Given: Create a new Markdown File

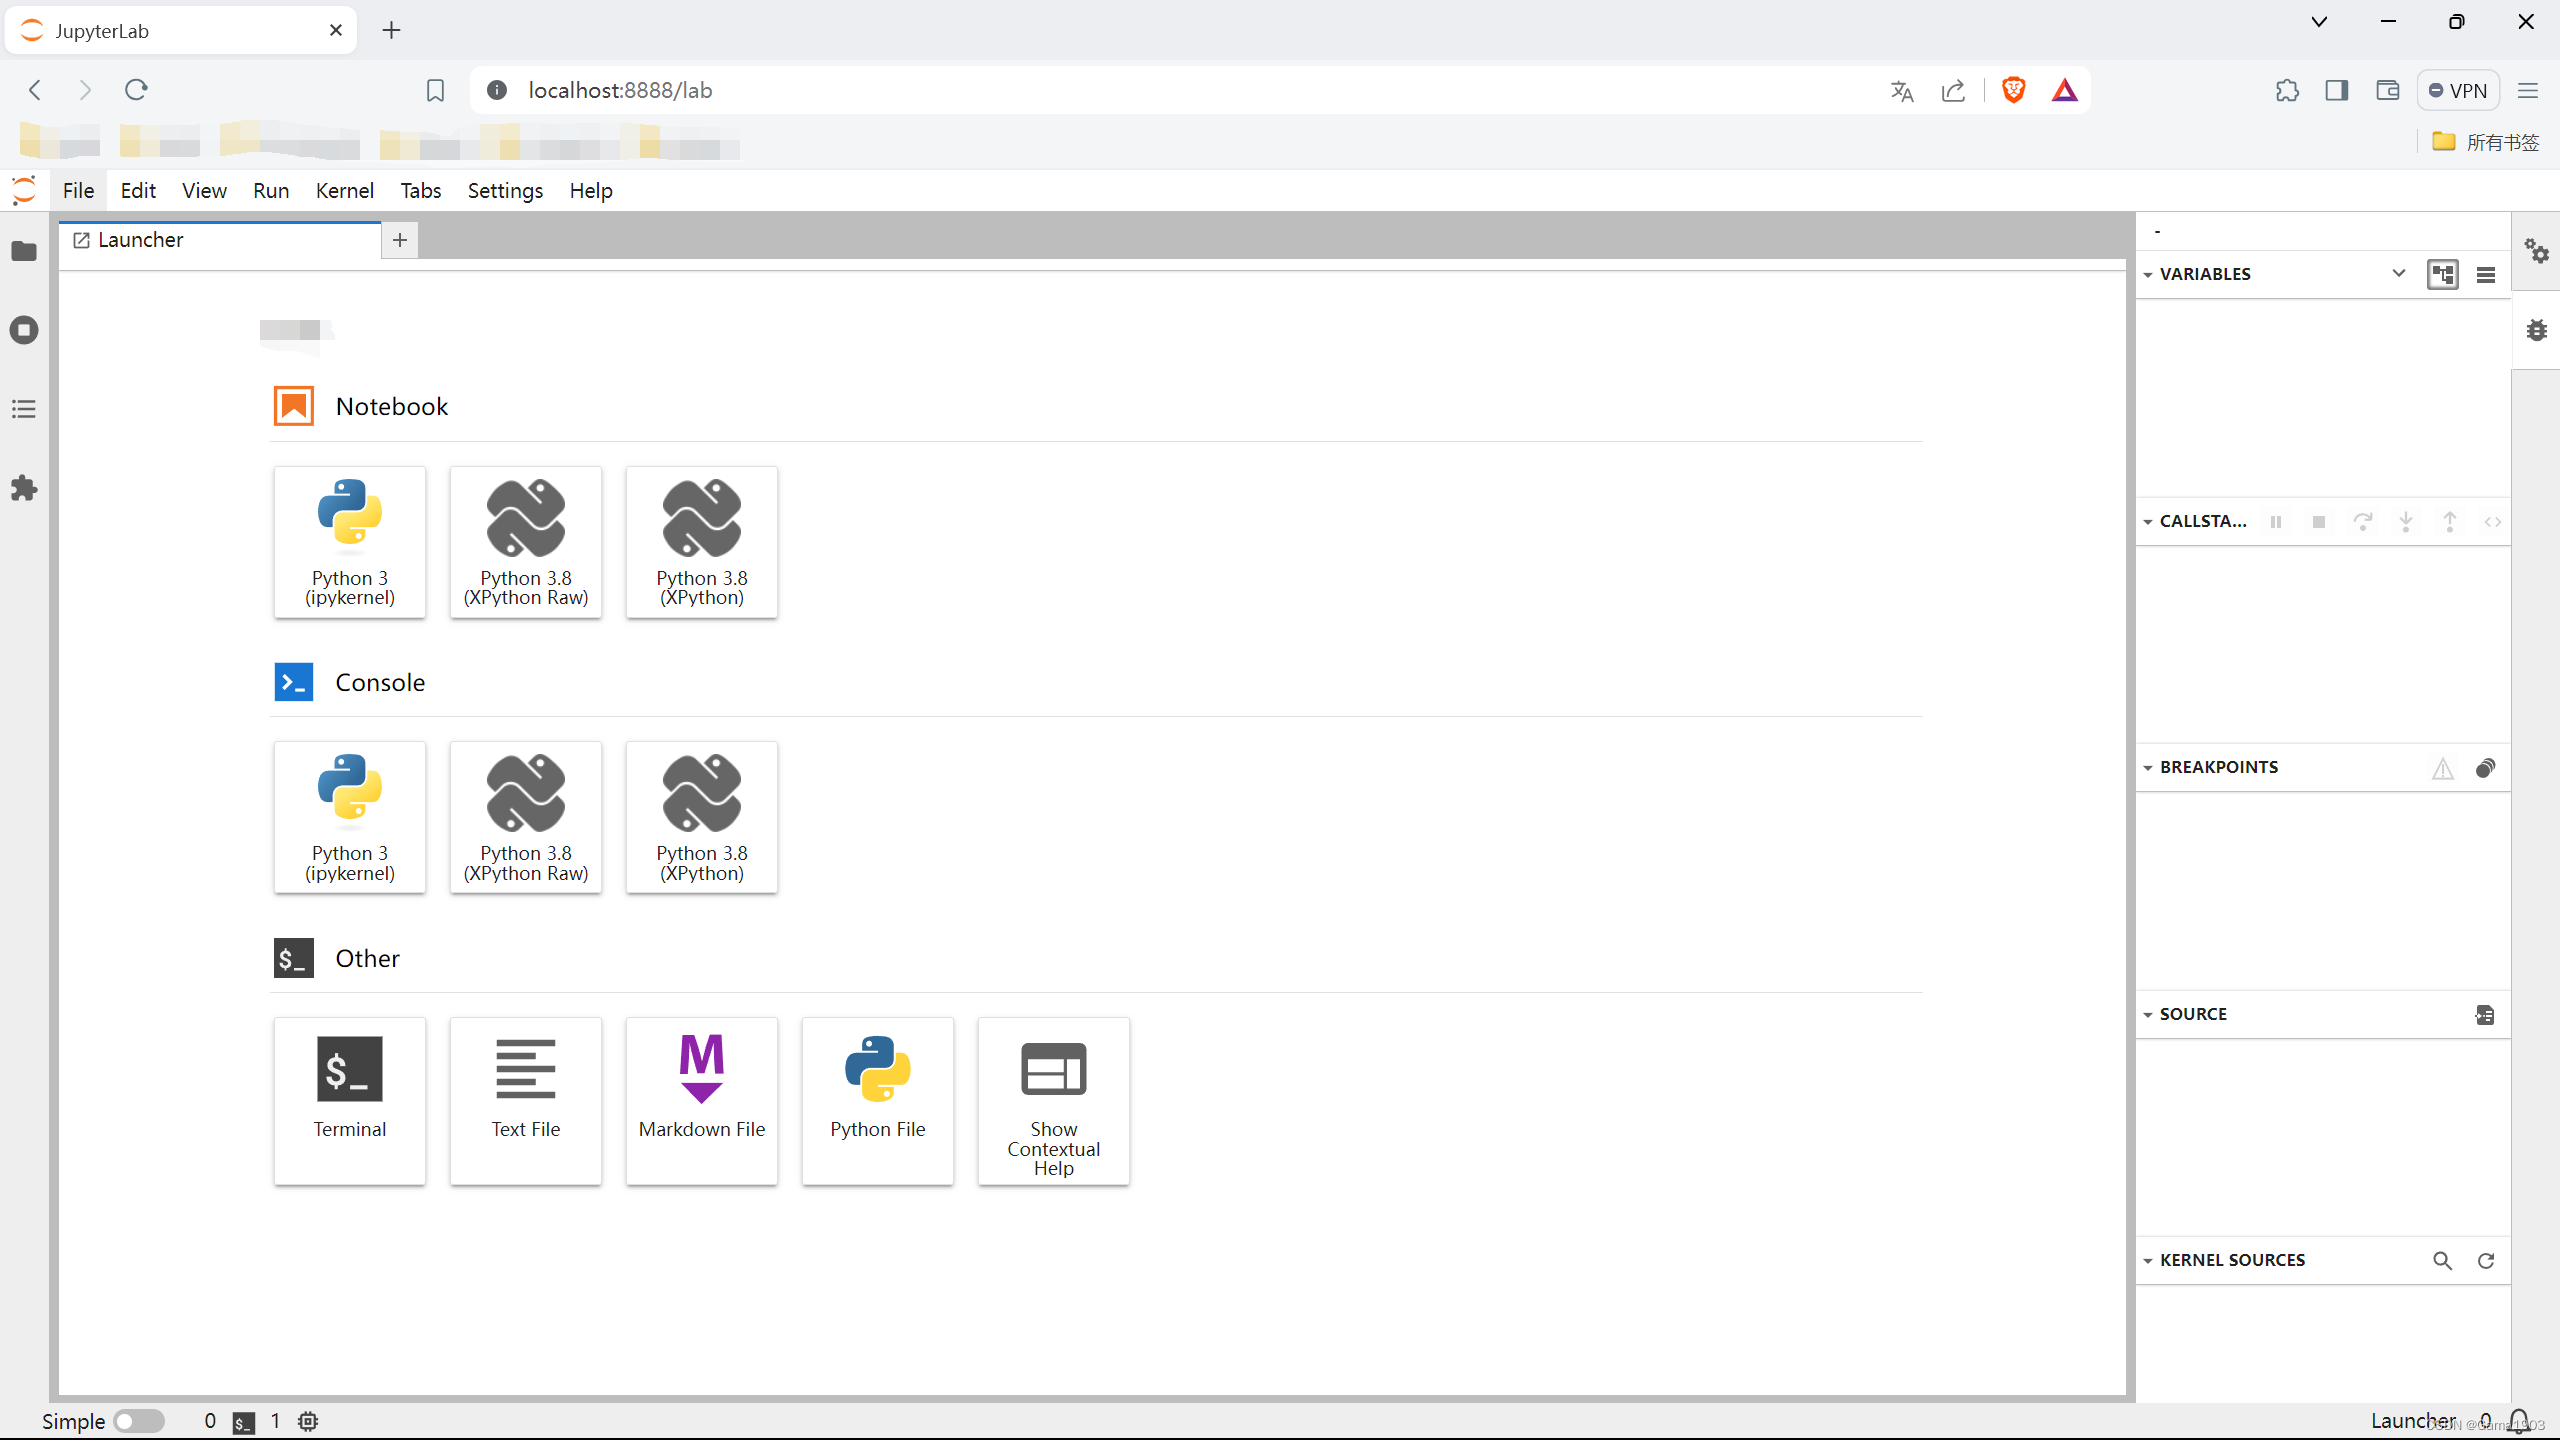Looking at the screenshot, I should [x=701, y=1100].
